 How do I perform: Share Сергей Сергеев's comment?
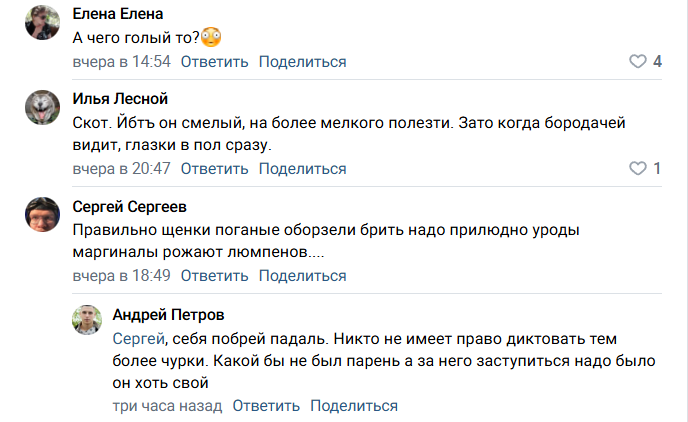click(x=302, y=275)
